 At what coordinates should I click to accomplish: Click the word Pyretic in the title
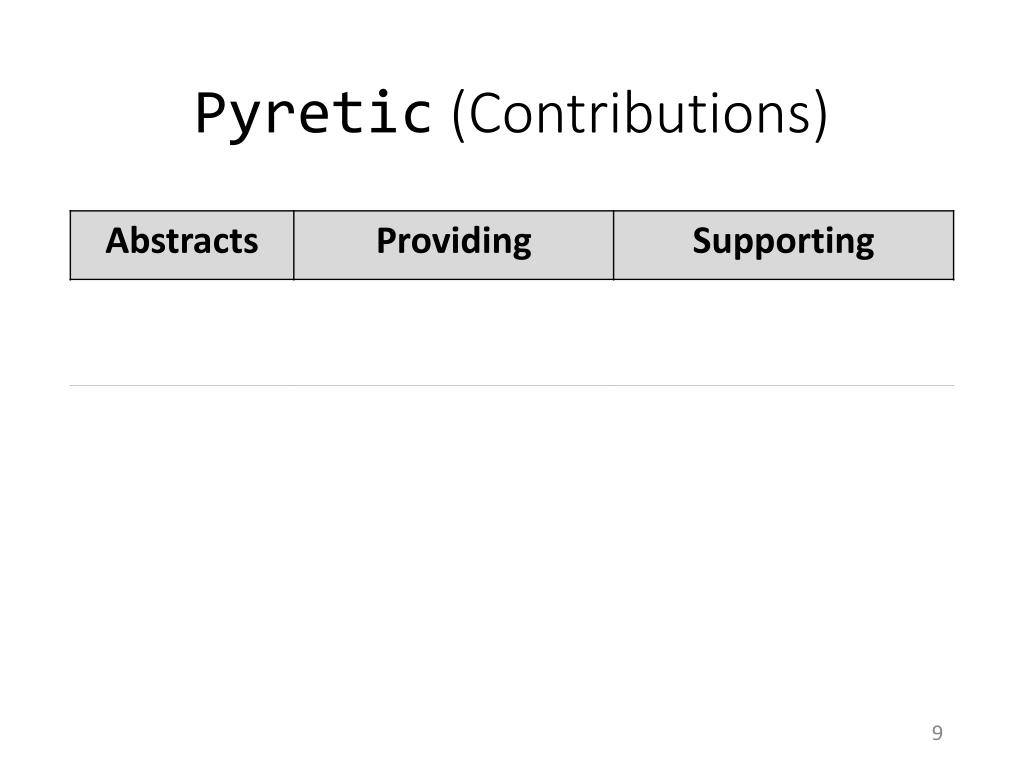point(313,114)
